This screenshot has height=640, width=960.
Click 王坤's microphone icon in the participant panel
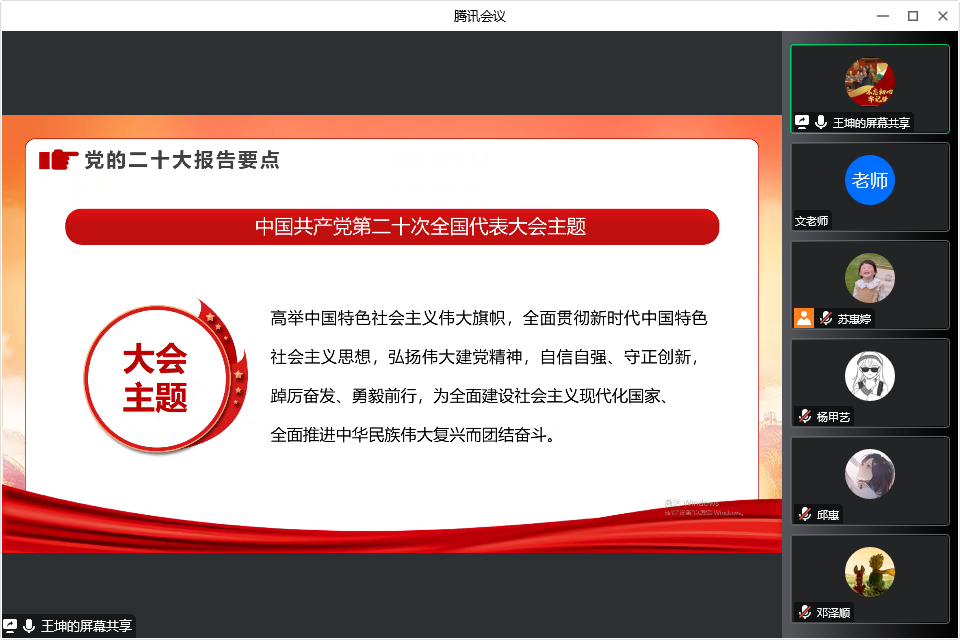821,122
